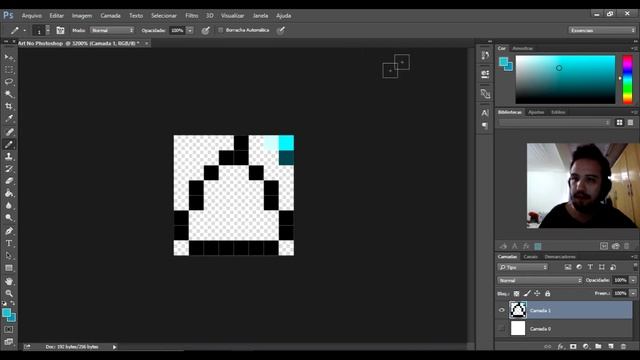Select the Rectangular Marquee tool
Screen dimensions: 640x360
[9, 70]
